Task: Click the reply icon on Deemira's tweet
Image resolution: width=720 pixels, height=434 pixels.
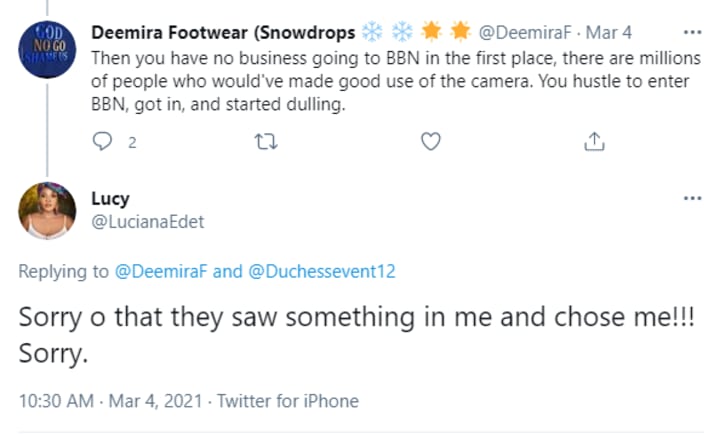Action: click(103, 142)
